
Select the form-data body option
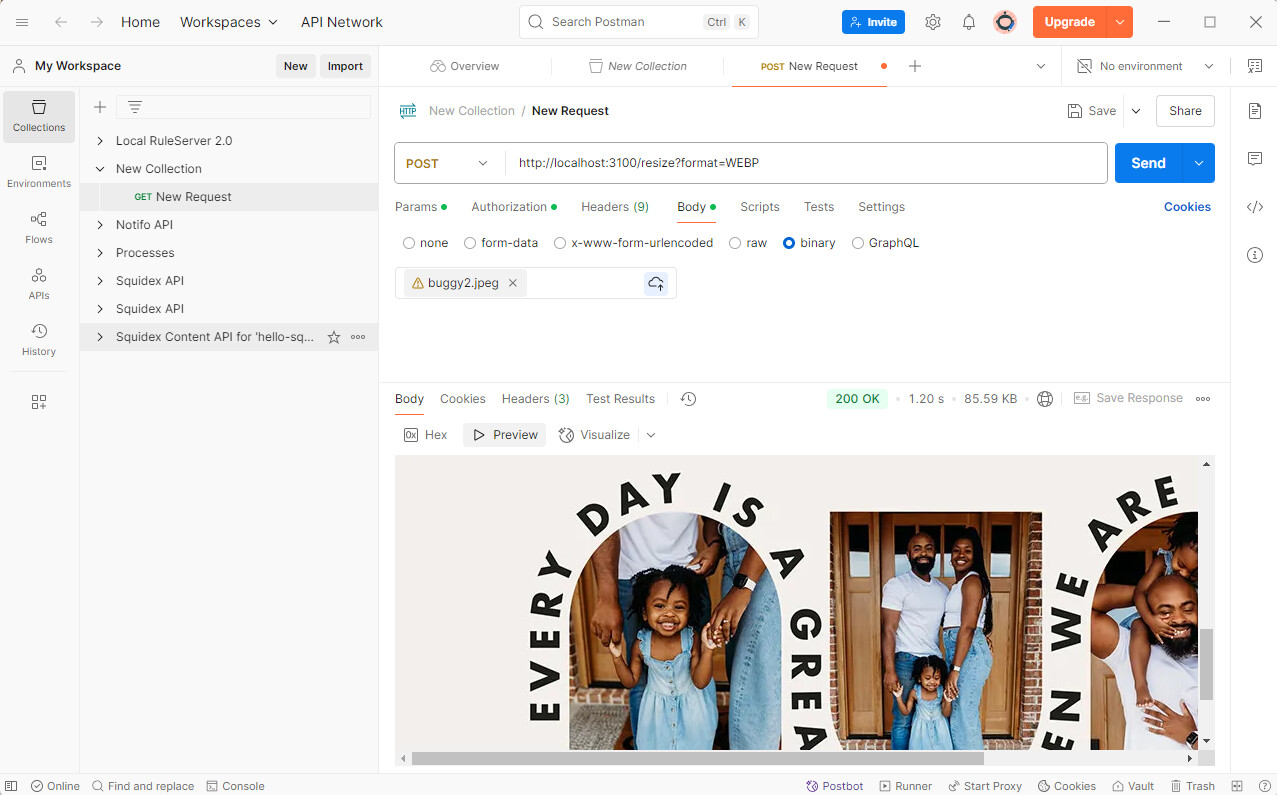click(501, 243)
